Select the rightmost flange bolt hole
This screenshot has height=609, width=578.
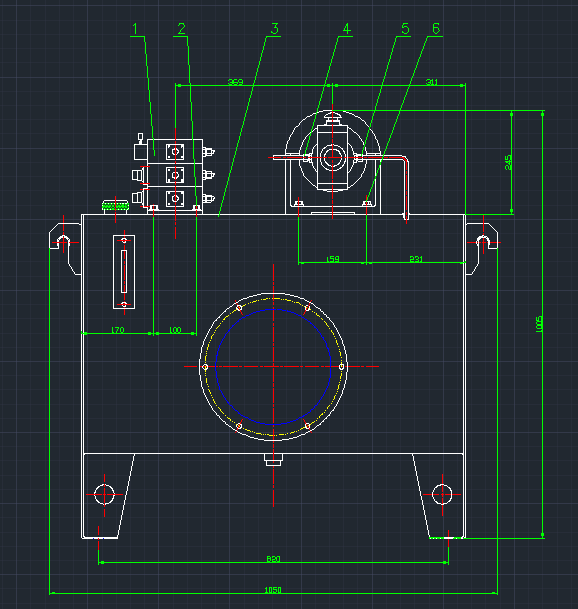tap(341, 367)
